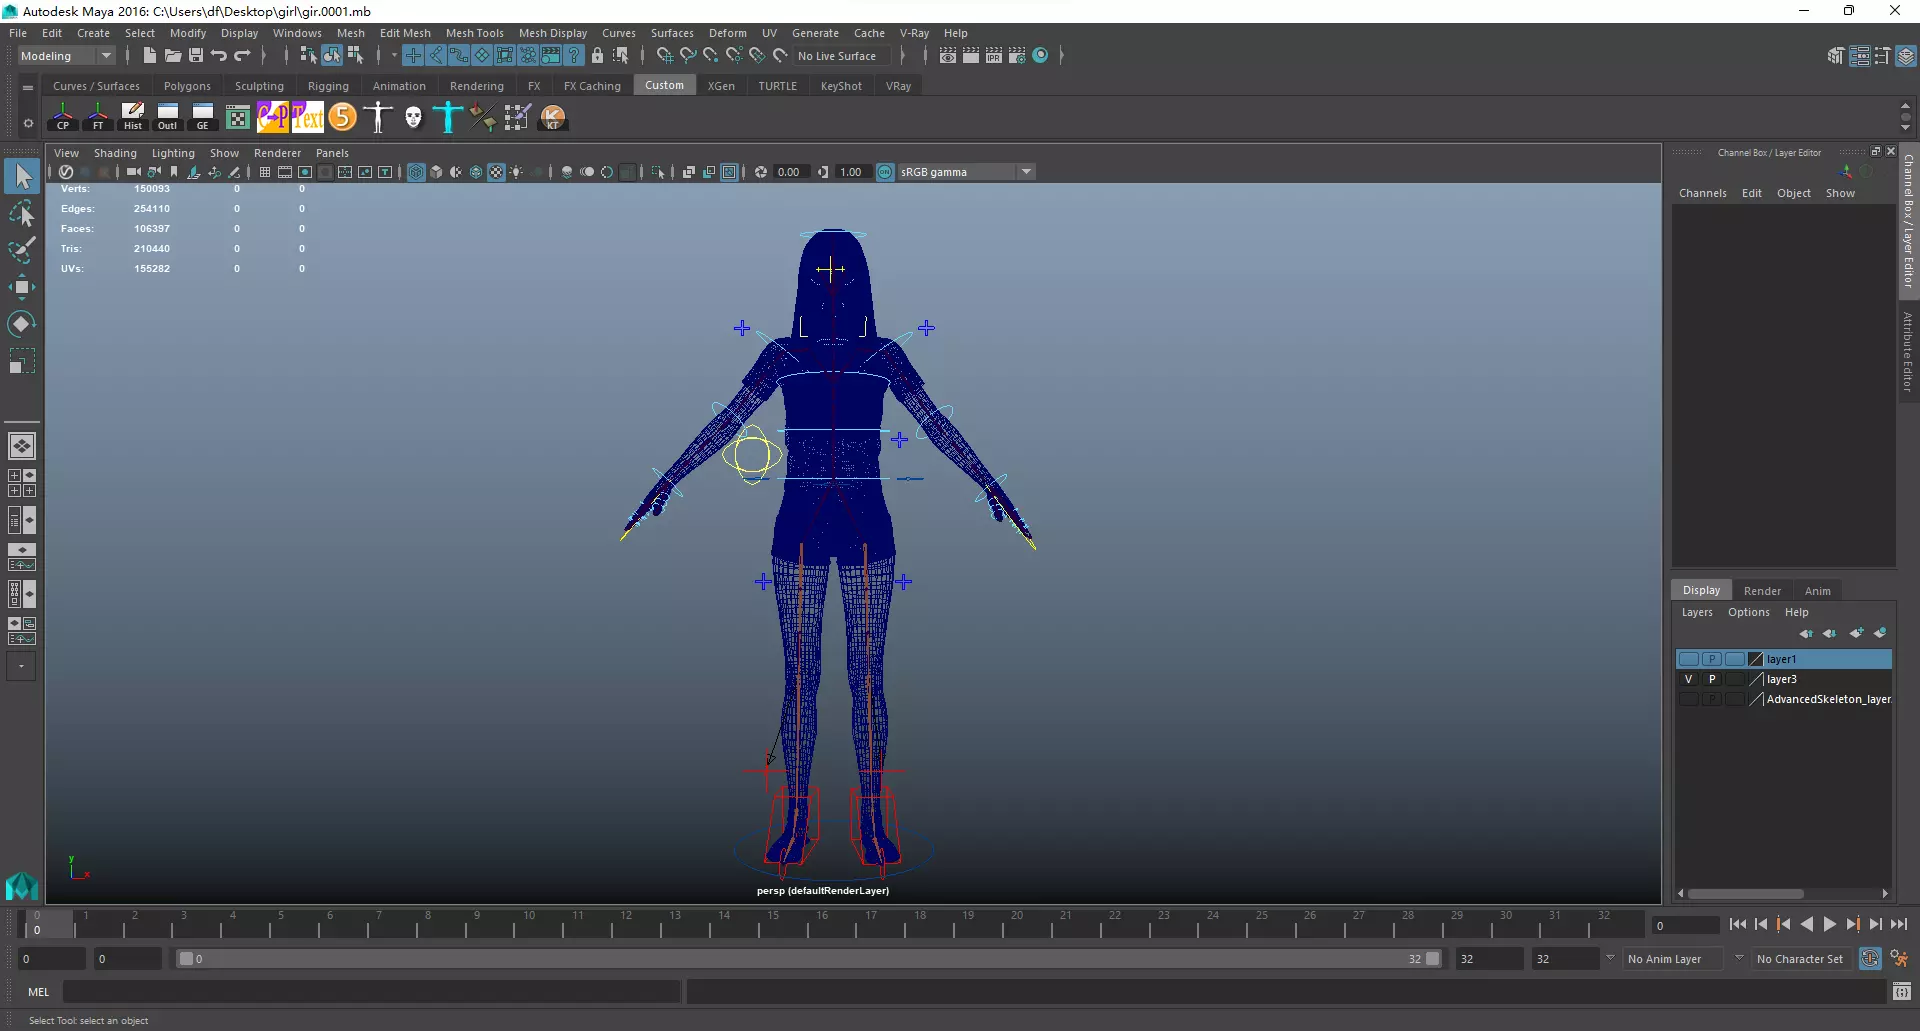Screen dimensions: 1920x1031
Task: Toggle the P playback box of layer1
Action: click(1712, 659)
